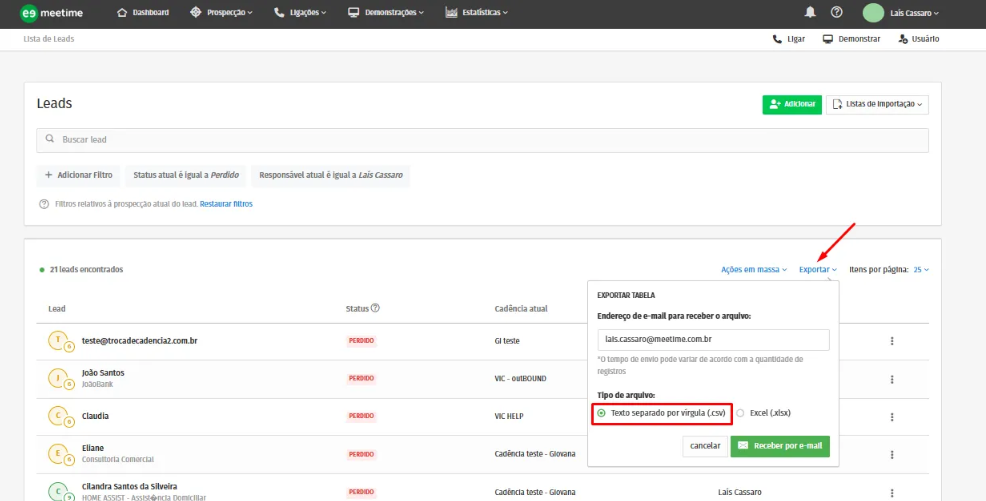Click the VIC HELP cadence cell
Screen dimensions: 986x501
509,416
